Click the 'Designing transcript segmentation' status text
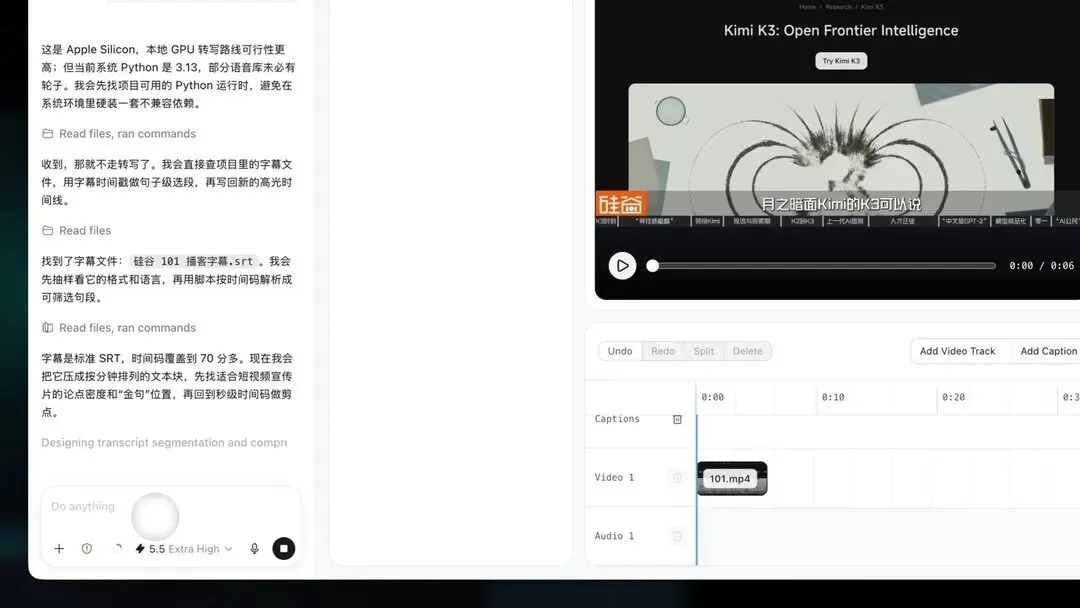 (x=164, y=443)
